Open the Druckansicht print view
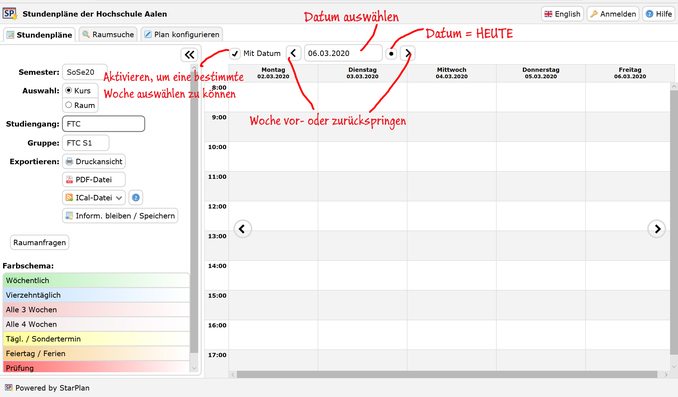Image resolution: width=678 pixels, height=397 pixels. pyautogui.click(x=94, y=161)
